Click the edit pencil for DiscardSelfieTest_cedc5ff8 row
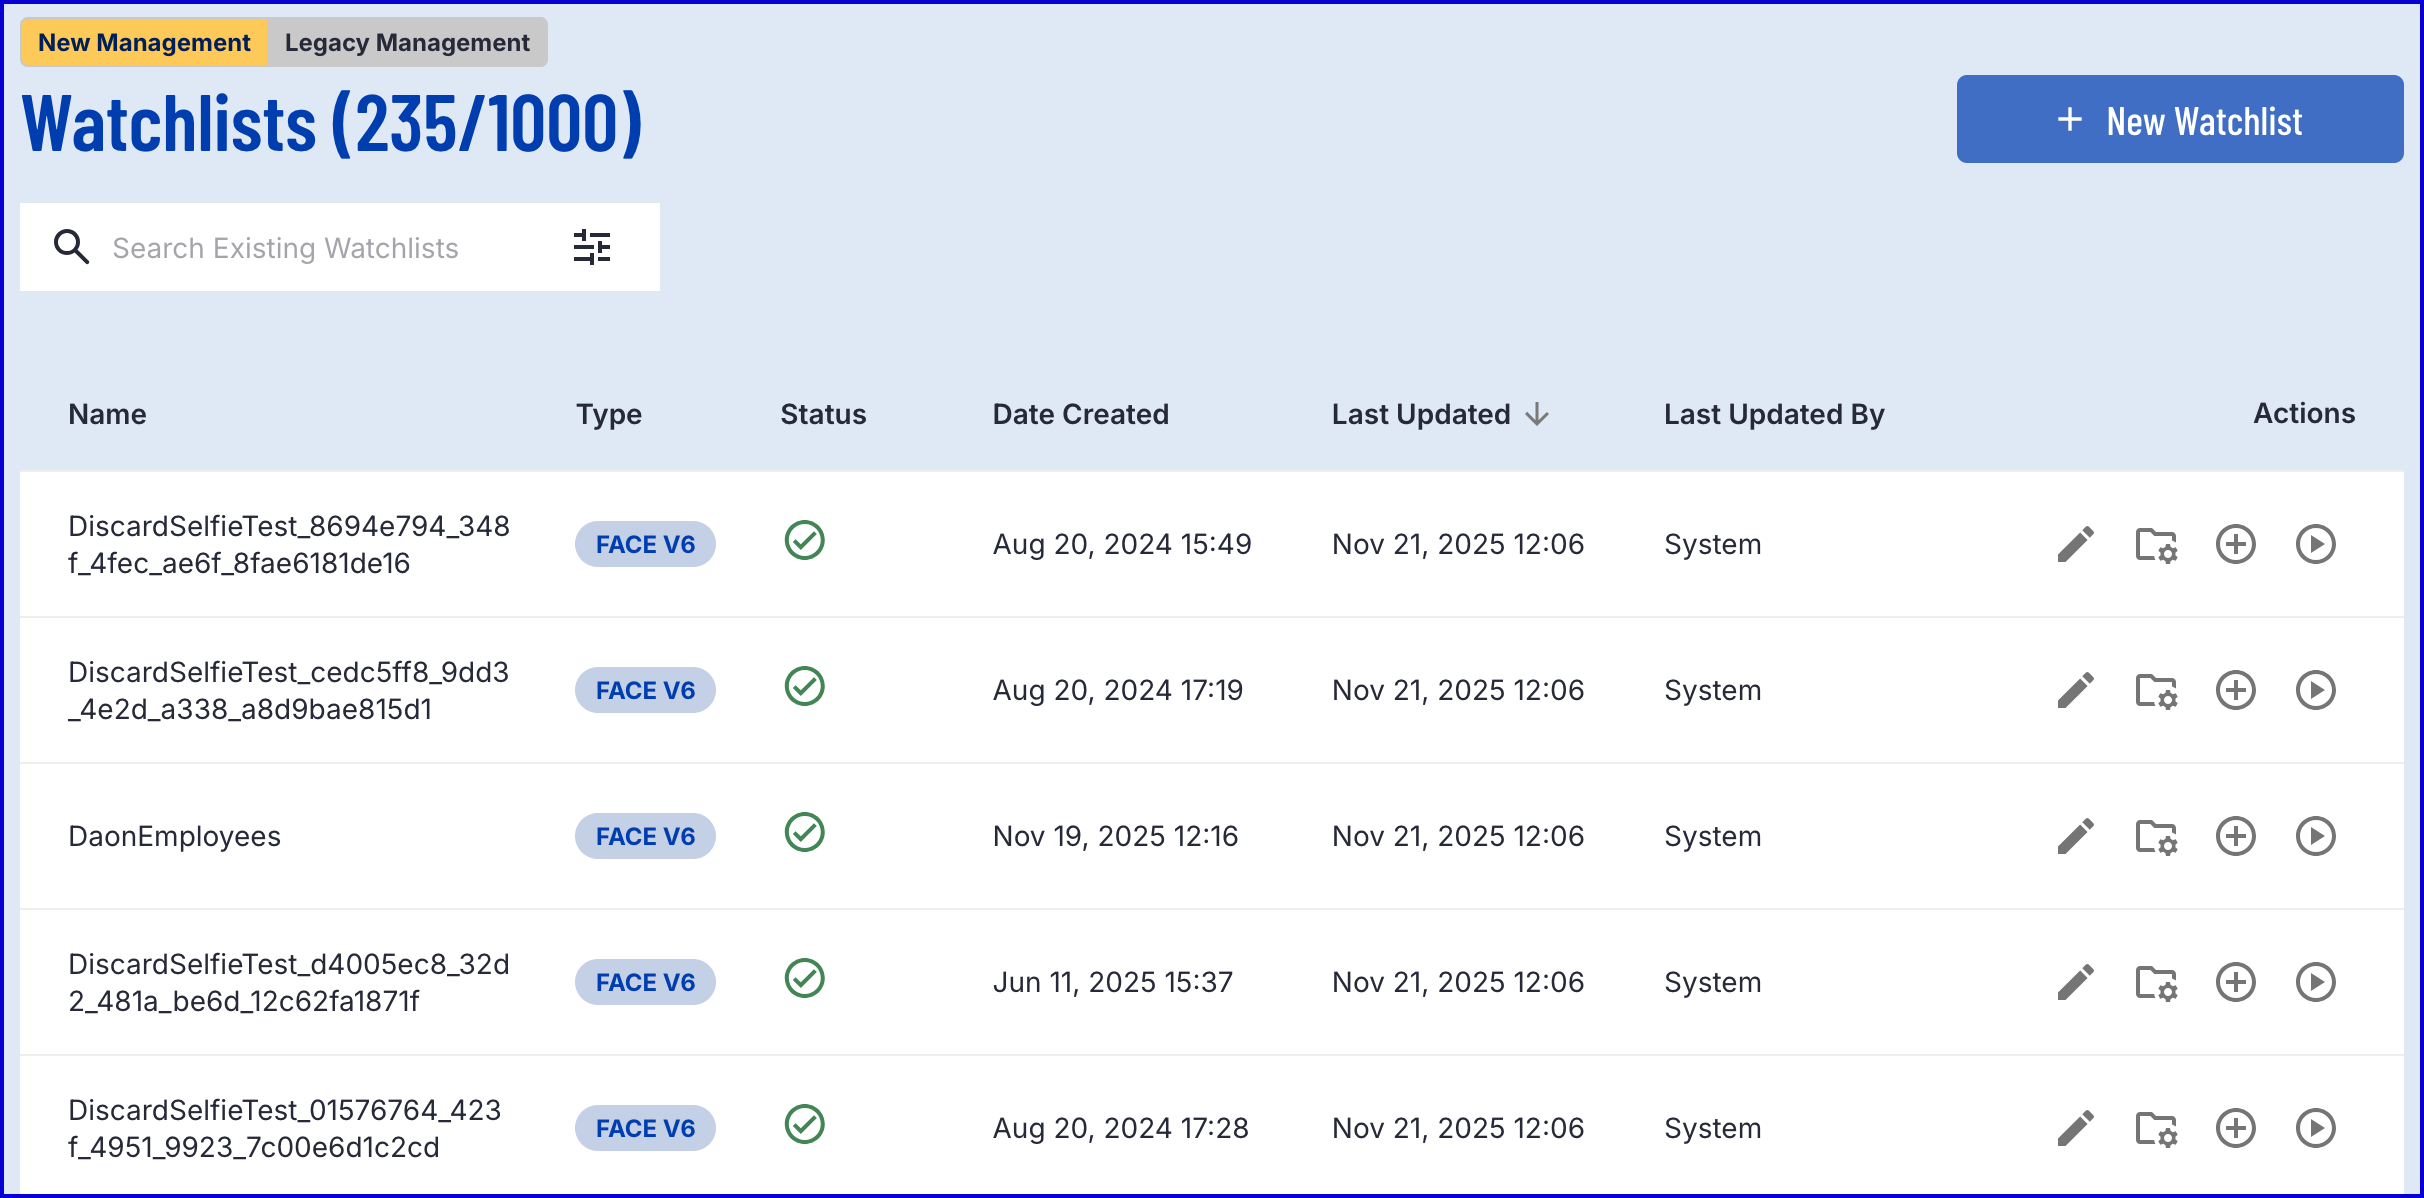Viewport: 2424px width, 1198px height. click(x=2075, y=690)
